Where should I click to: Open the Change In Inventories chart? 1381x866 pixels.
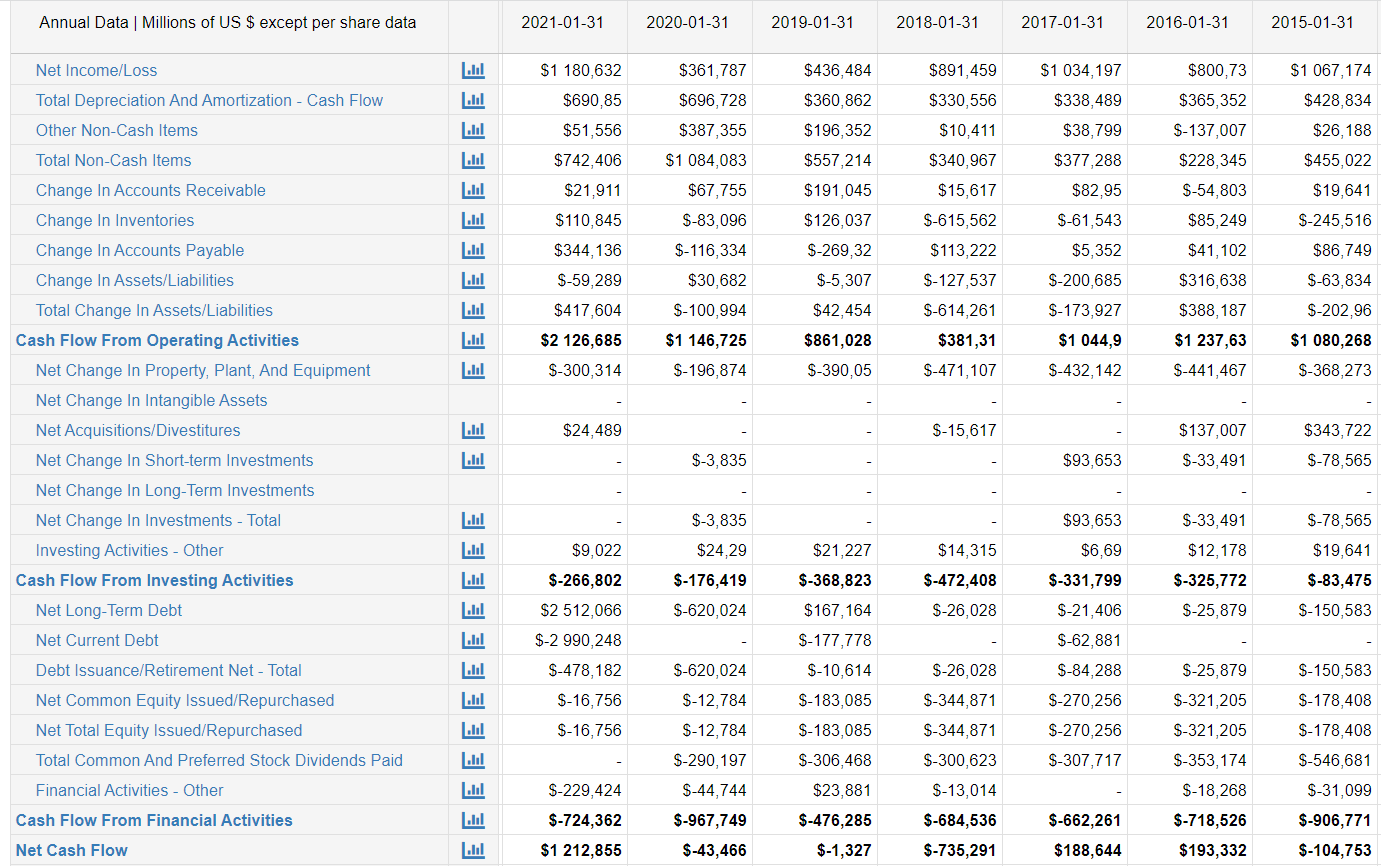click(472, 220)
